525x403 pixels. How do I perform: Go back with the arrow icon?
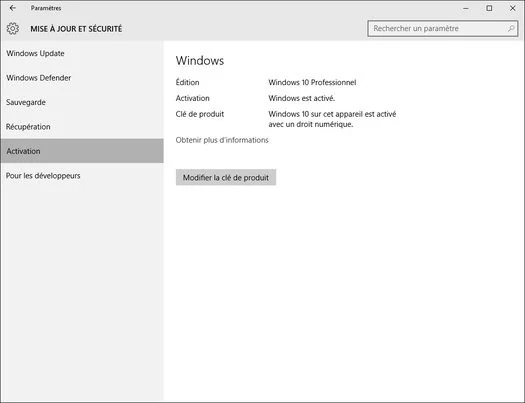point(13,8)
